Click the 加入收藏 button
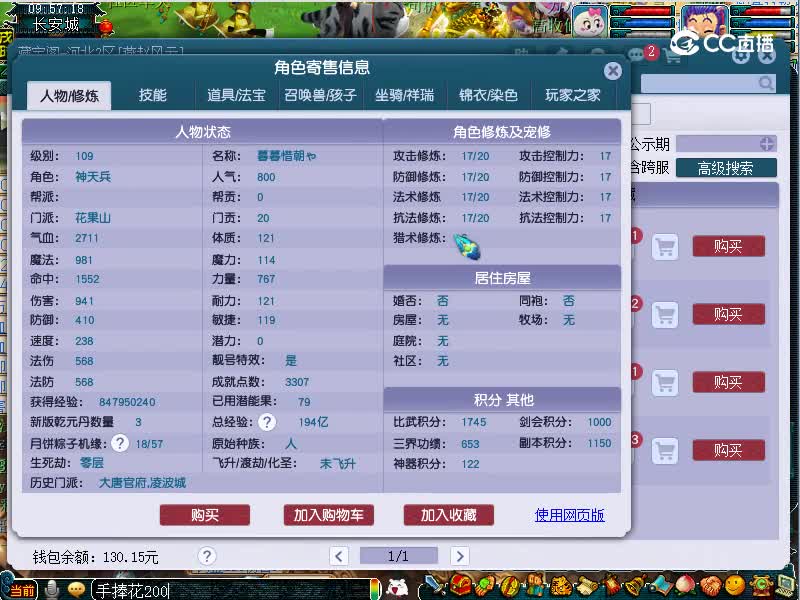Screen dimensions: 800x600 (x=448, y=515)
